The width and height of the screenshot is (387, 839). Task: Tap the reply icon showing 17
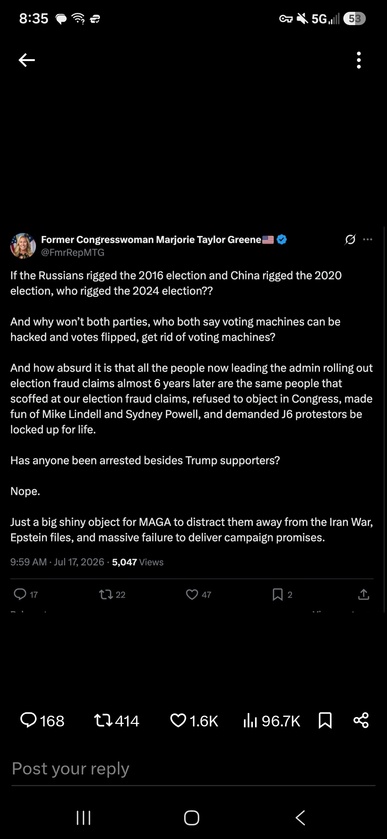coord(26,594)
